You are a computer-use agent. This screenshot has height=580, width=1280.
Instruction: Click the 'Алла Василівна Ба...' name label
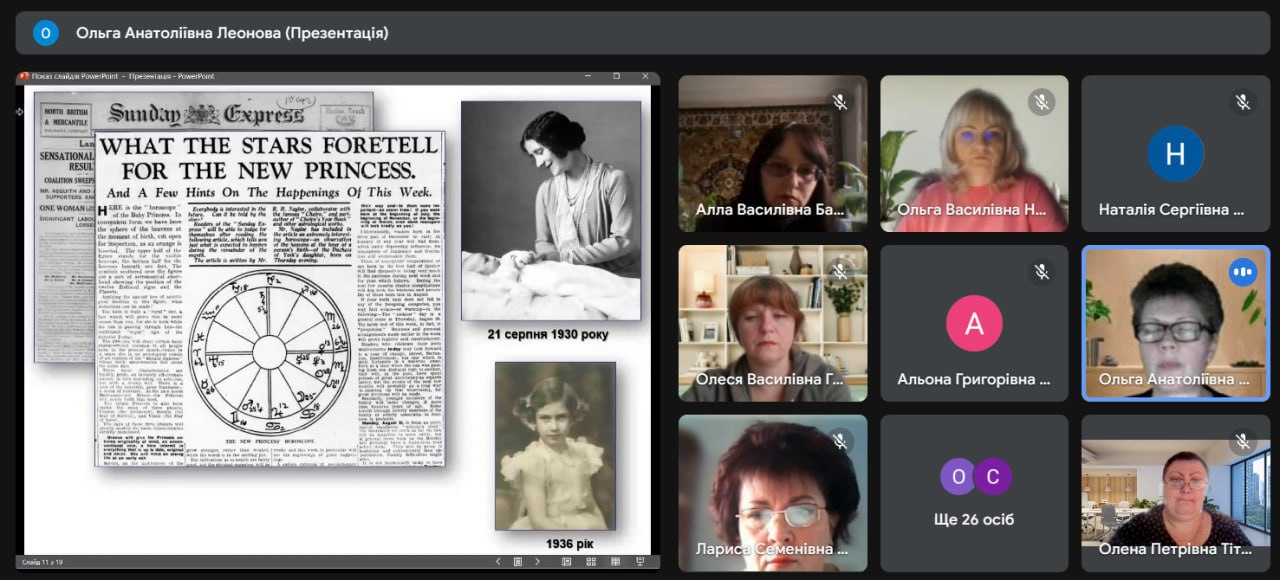(770, 210)
